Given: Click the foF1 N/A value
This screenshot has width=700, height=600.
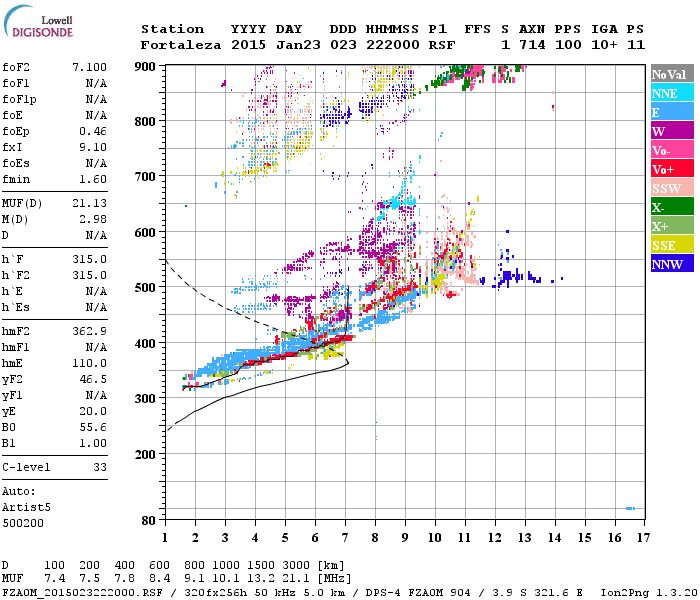Looking at the screenshot, I should [96, 83].
